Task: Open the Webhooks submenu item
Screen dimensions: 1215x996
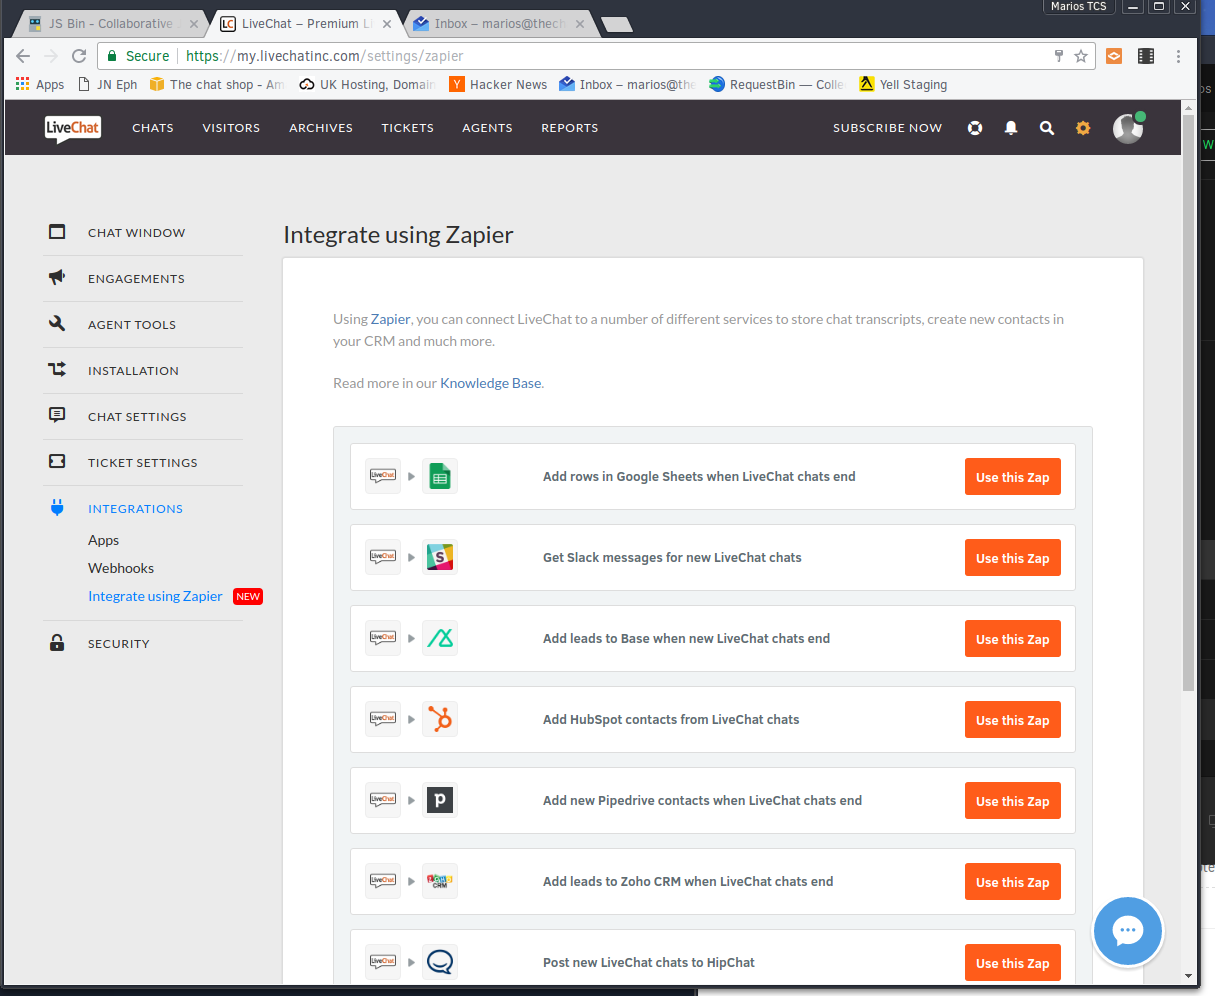Action: tap(121, 568)
